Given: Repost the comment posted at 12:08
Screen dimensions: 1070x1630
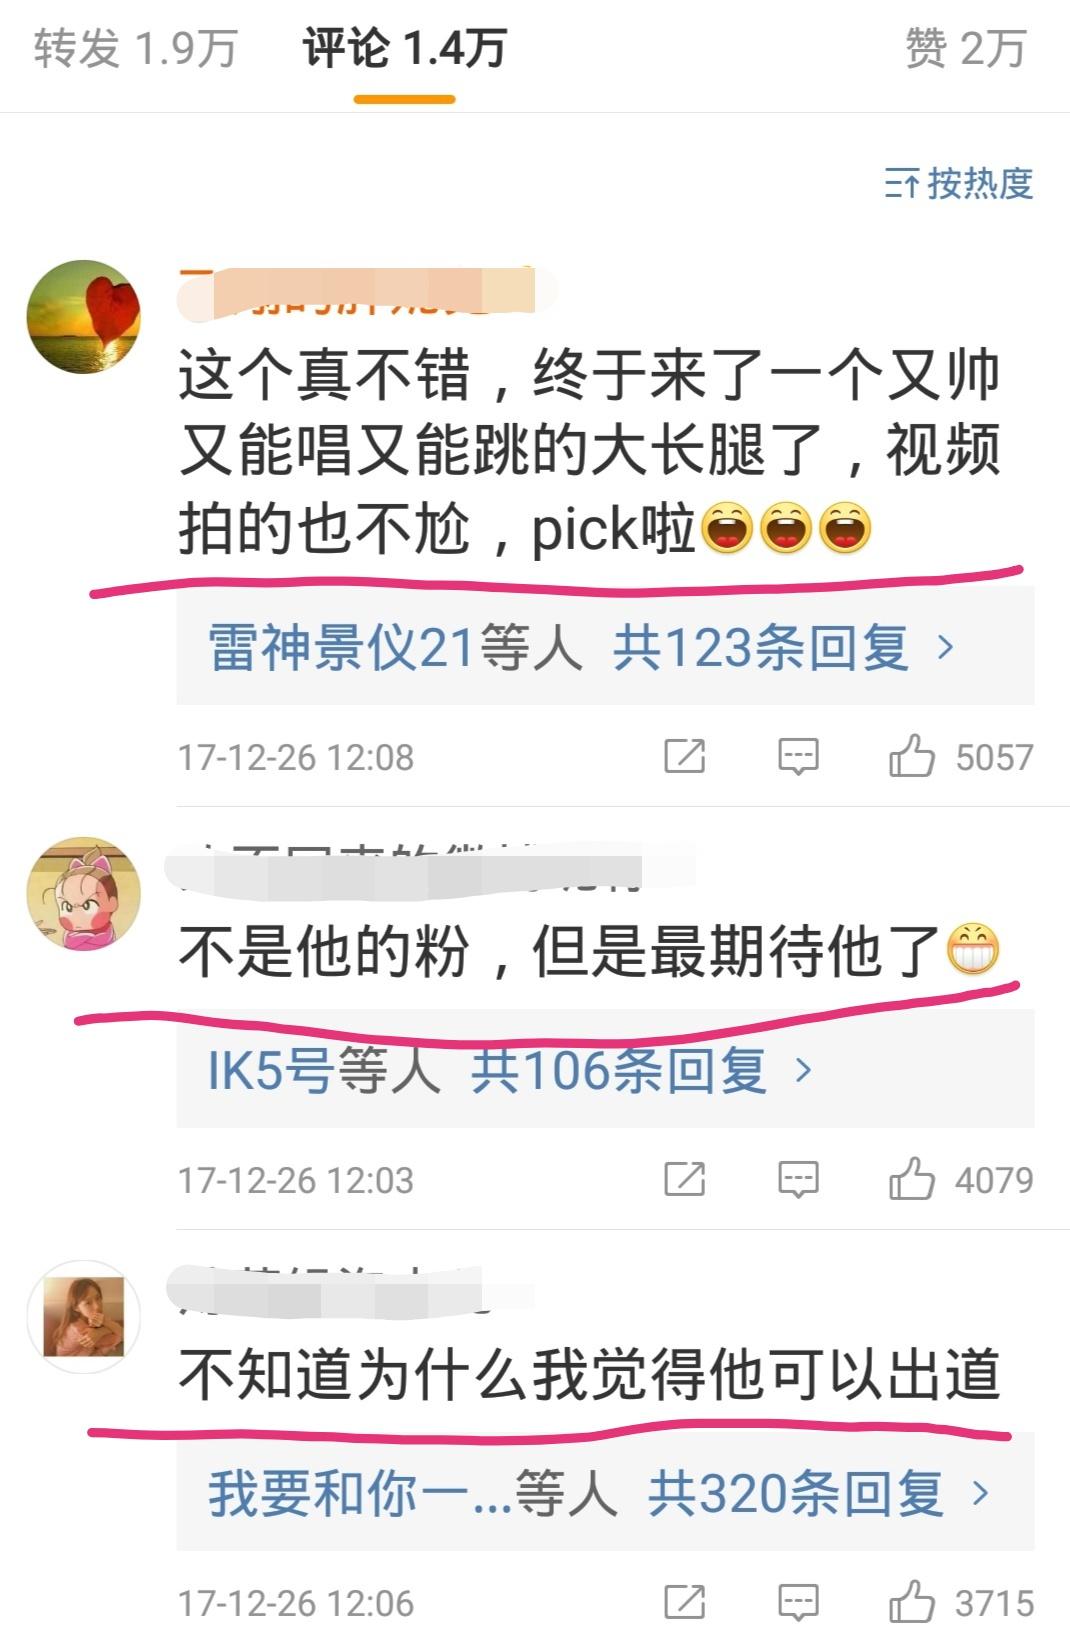Looking at the screenshot, I should [x=685, y=756].
